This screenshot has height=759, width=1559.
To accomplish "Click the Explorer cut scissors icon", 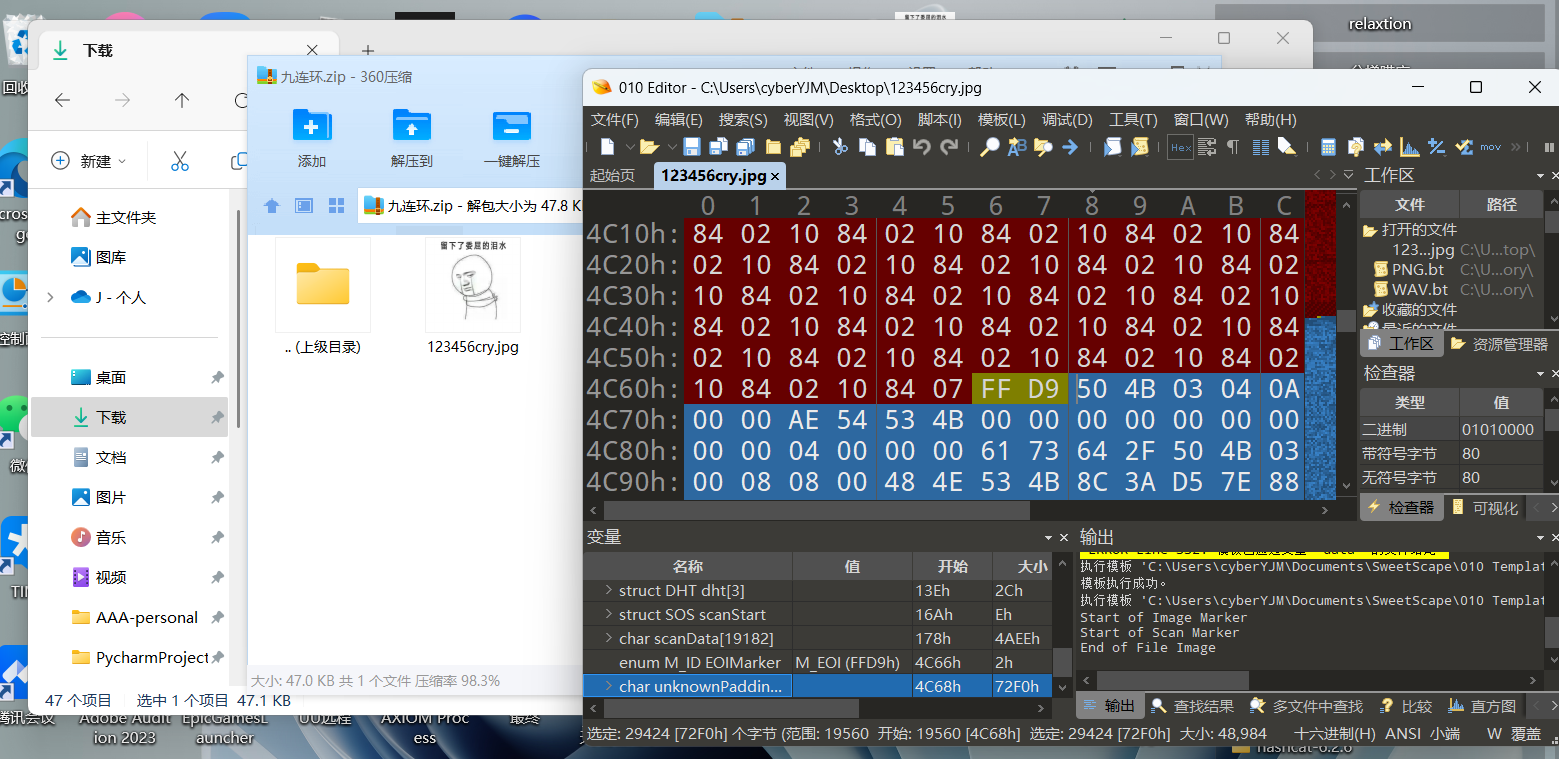I will tap(180, 160).
